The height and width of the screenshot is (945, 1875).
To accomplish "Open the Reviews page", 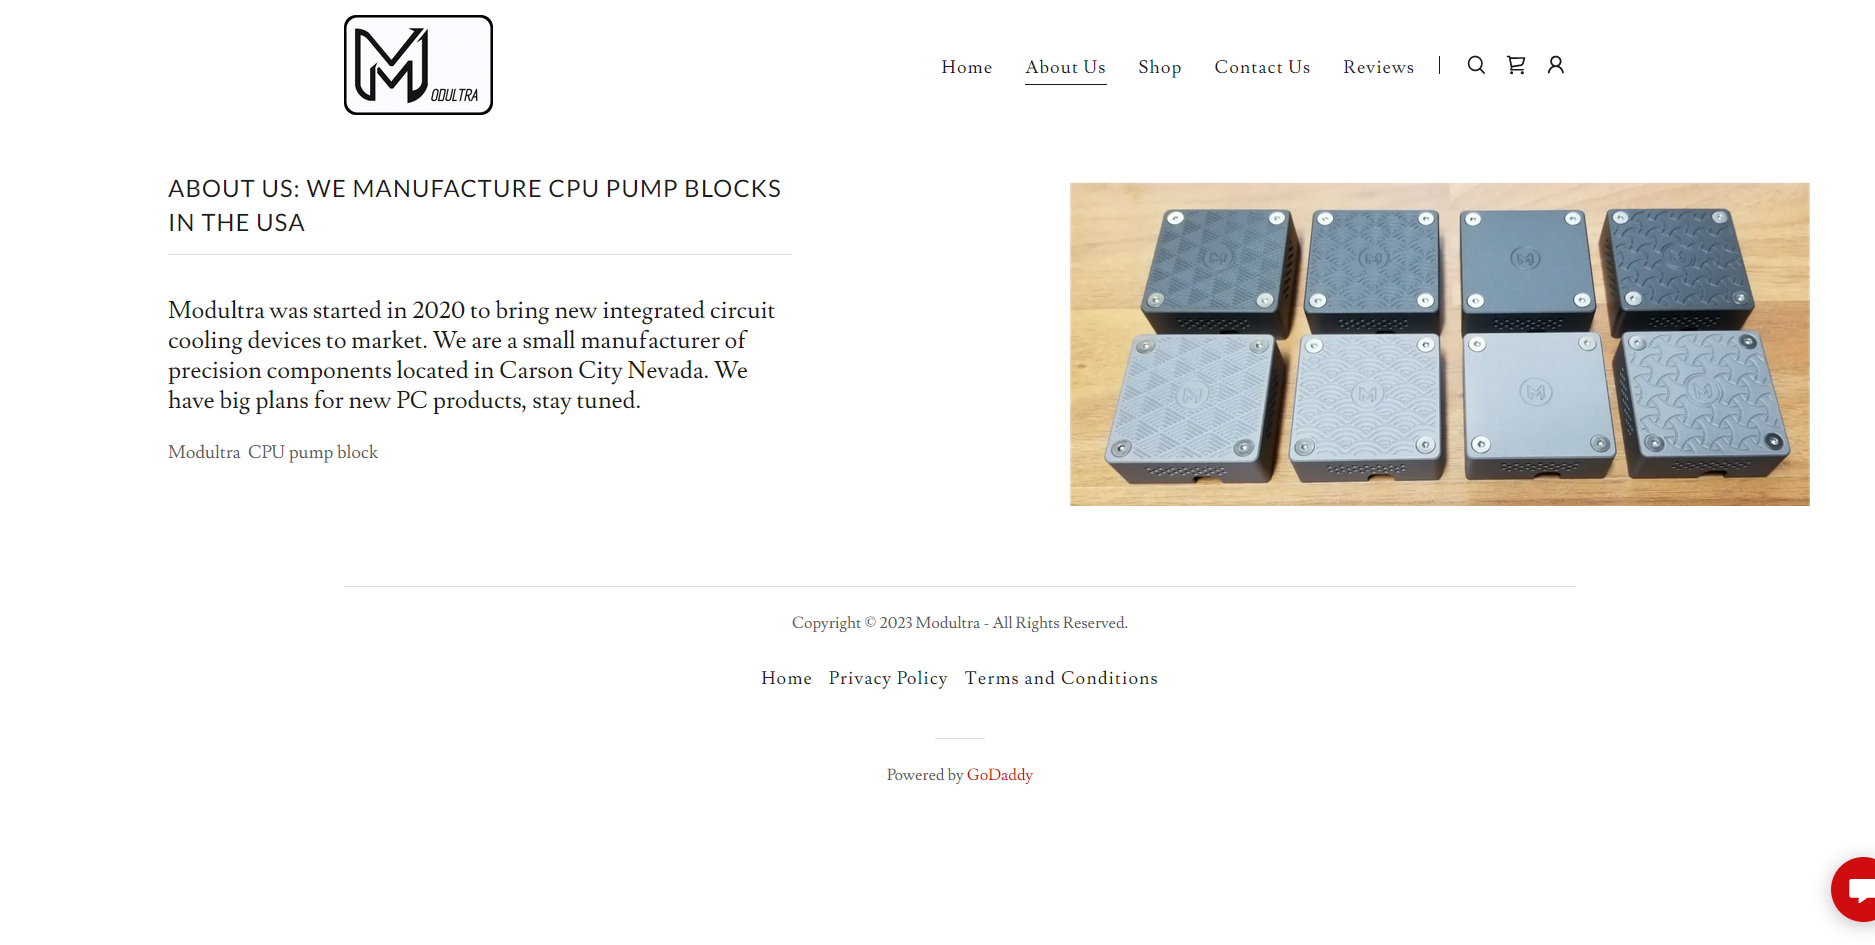I will pos(1378,67).
